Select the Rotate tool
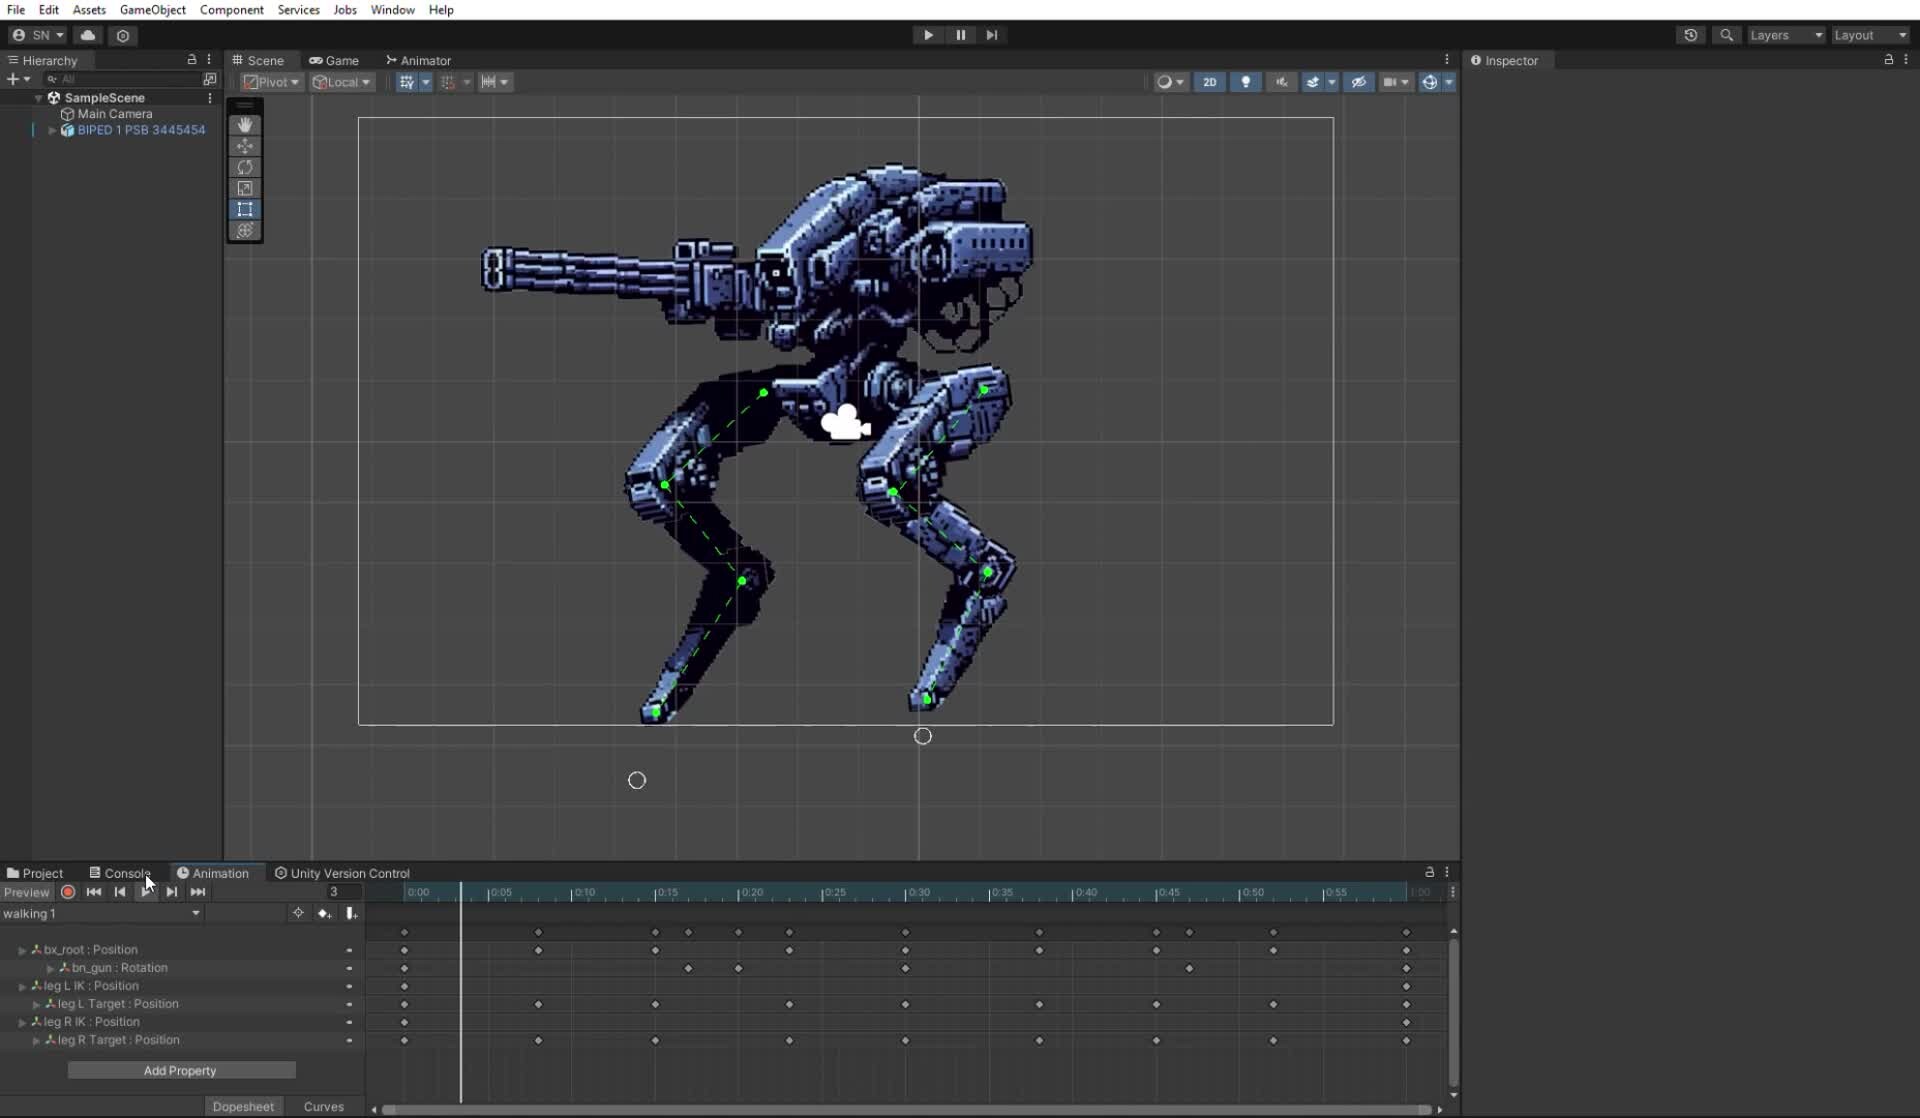The width and height of the screenshot is (1920, 1118). point(245,167)
